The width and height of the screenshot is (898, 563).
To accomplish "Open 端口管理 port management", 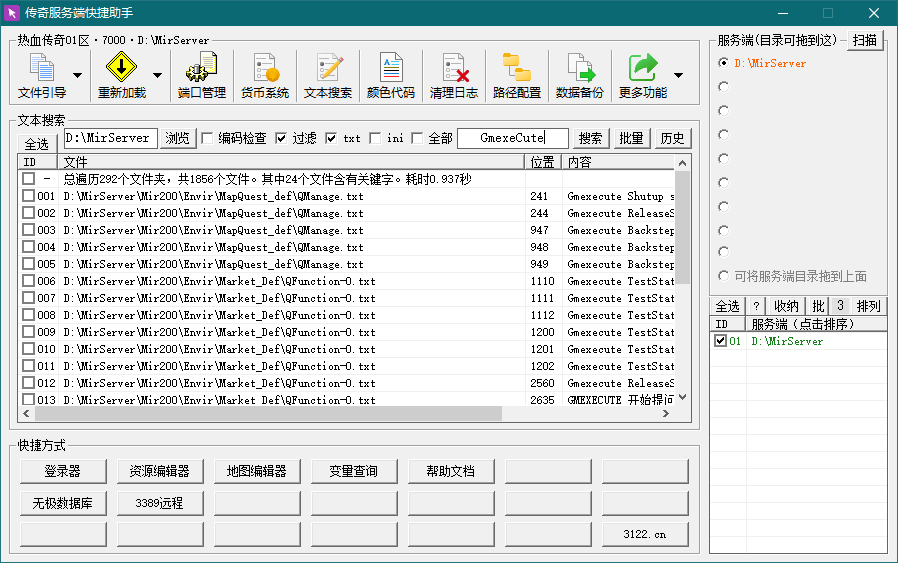I will point(201,75).
